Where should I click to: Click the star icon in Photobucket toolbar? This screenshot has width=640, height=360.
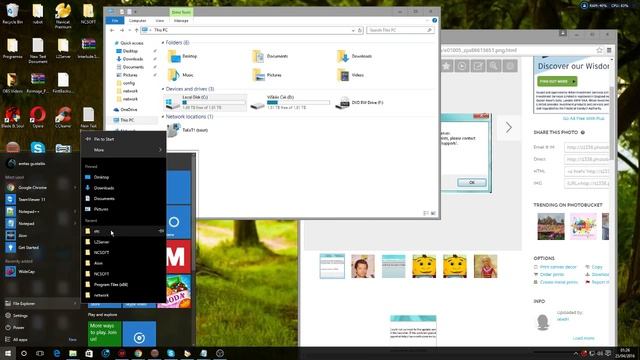[446, 66]
